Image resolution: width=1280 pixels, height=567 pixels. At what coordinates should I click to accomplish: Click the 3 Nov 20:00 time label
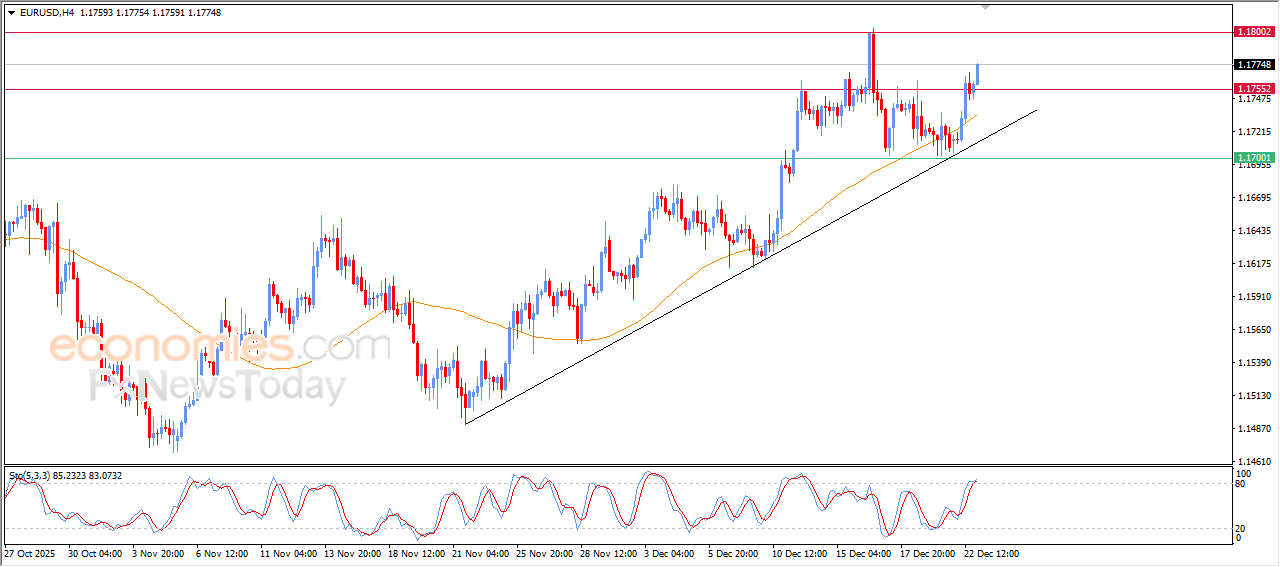156,552
